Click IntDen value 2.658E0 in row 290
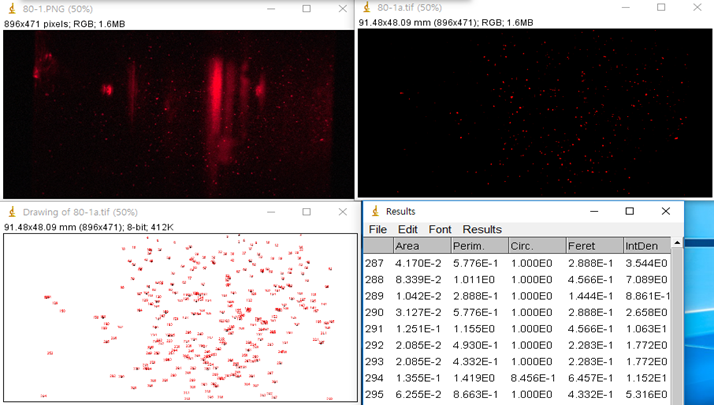This screenshot has height=405, width=714. point(647,312)
